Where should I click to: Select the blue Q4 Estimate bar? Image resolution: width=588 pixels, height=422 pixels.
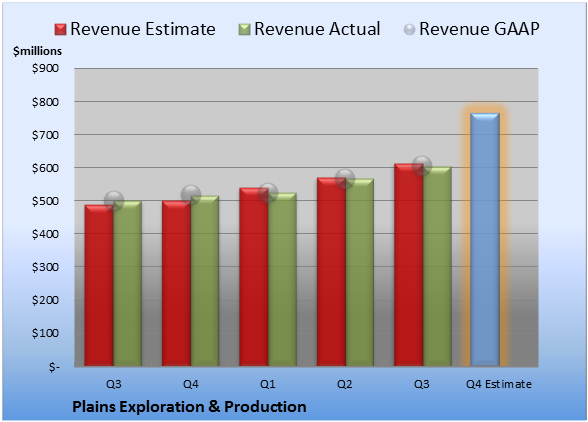[x=485, y=239]
